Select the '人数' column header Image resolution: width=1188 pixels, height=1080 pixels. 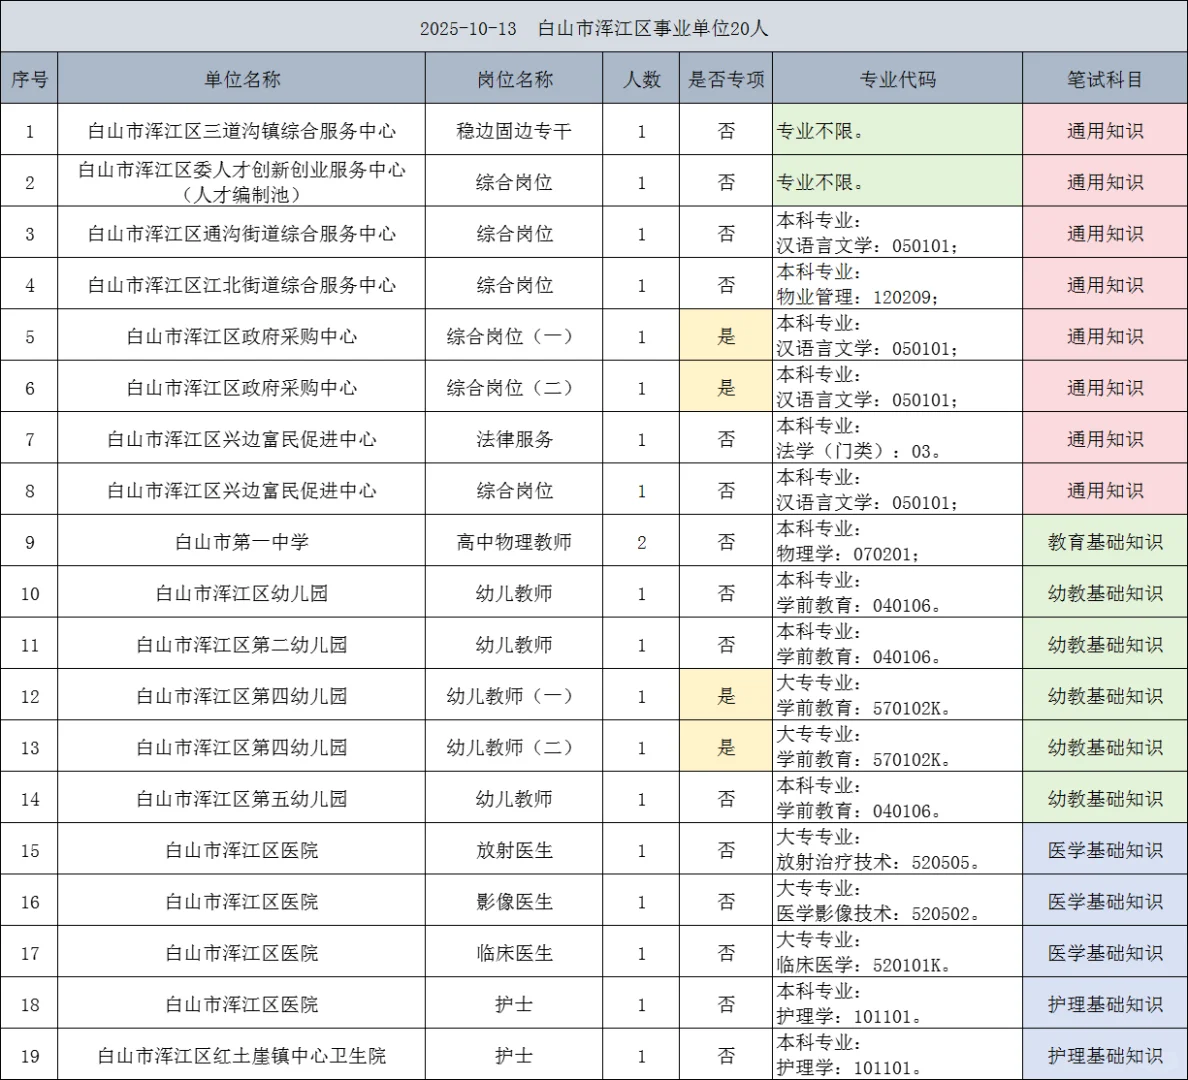[x=641, y=79]
